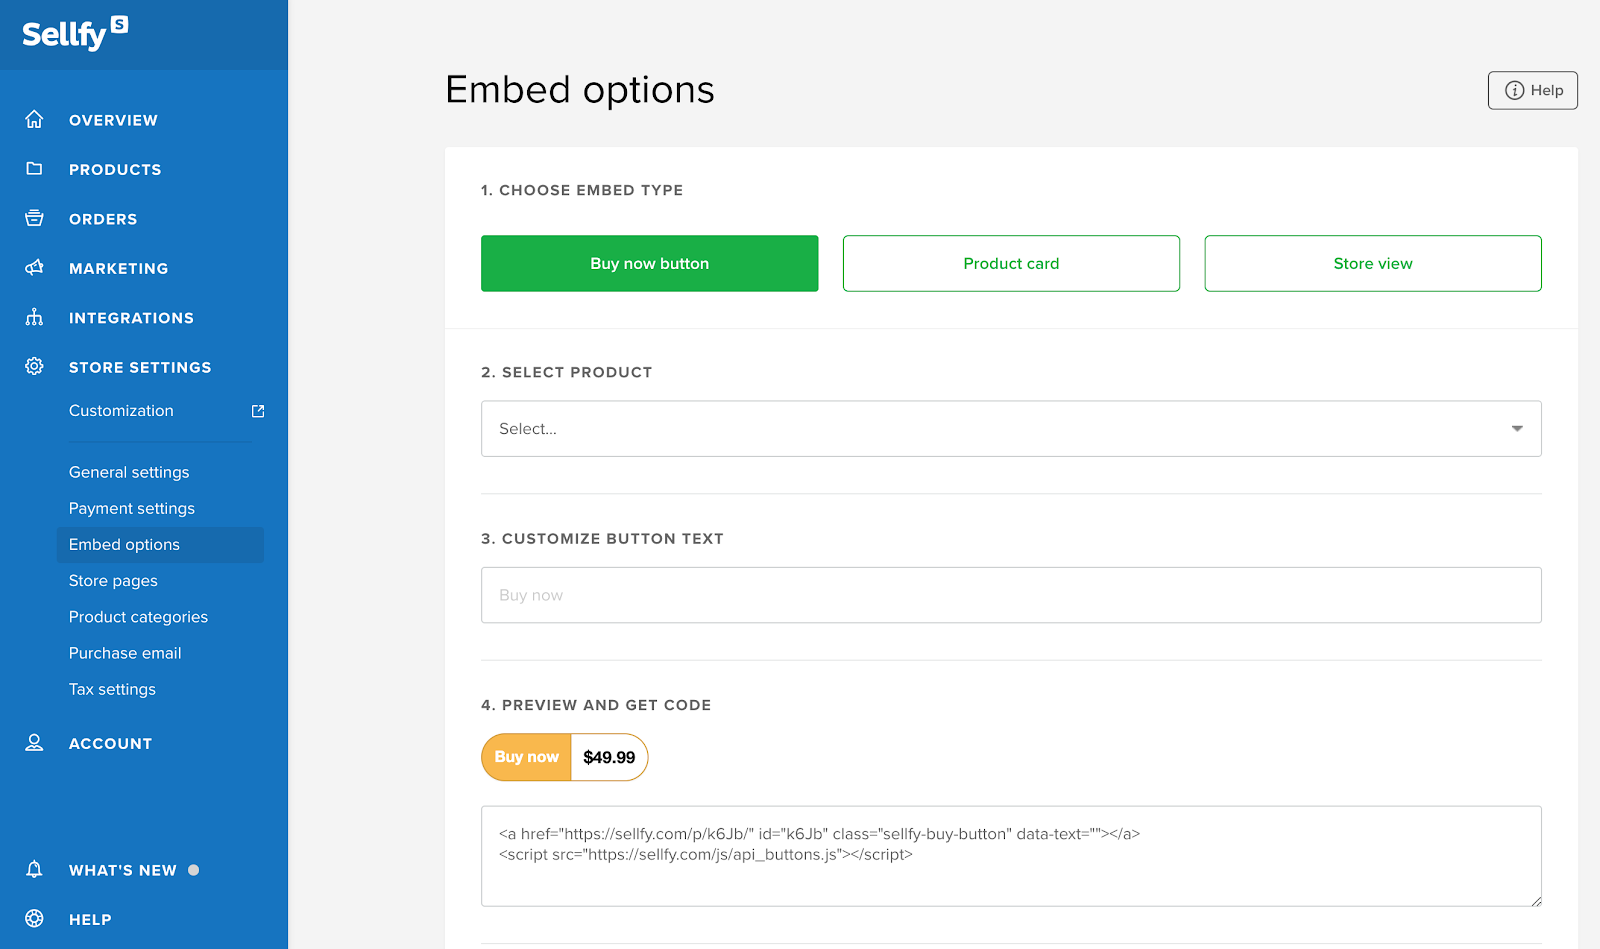Viewport: 1600px width, 949px height.
Task: Choose the Store view embed type
Action: tap(1372, 264)
